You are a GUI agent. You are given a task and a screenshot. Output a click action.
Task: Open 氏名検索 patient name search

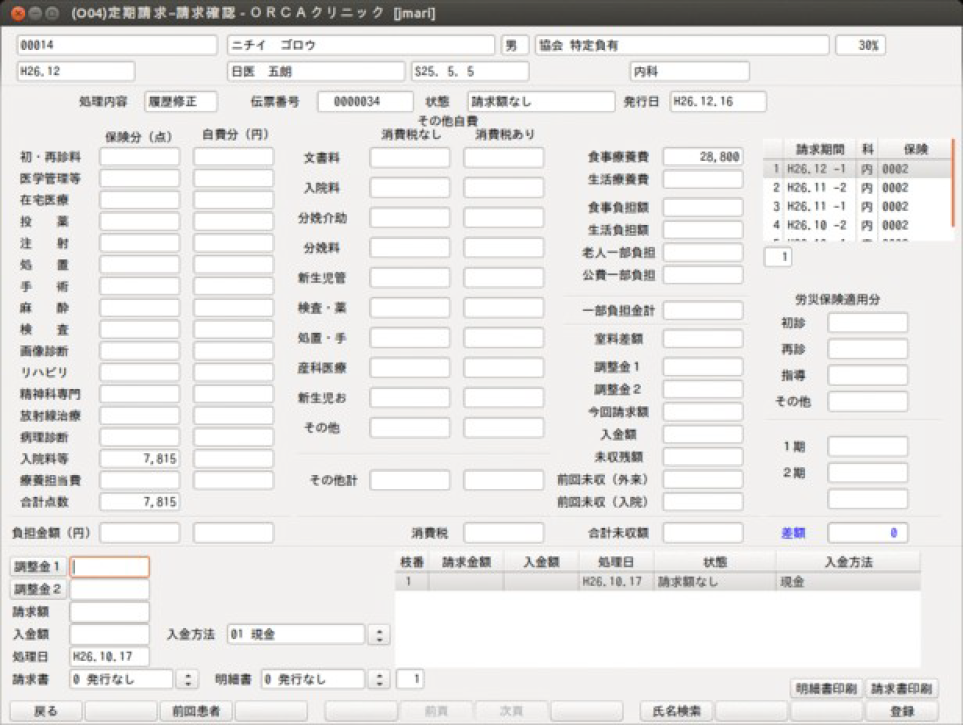pos(676,711)
